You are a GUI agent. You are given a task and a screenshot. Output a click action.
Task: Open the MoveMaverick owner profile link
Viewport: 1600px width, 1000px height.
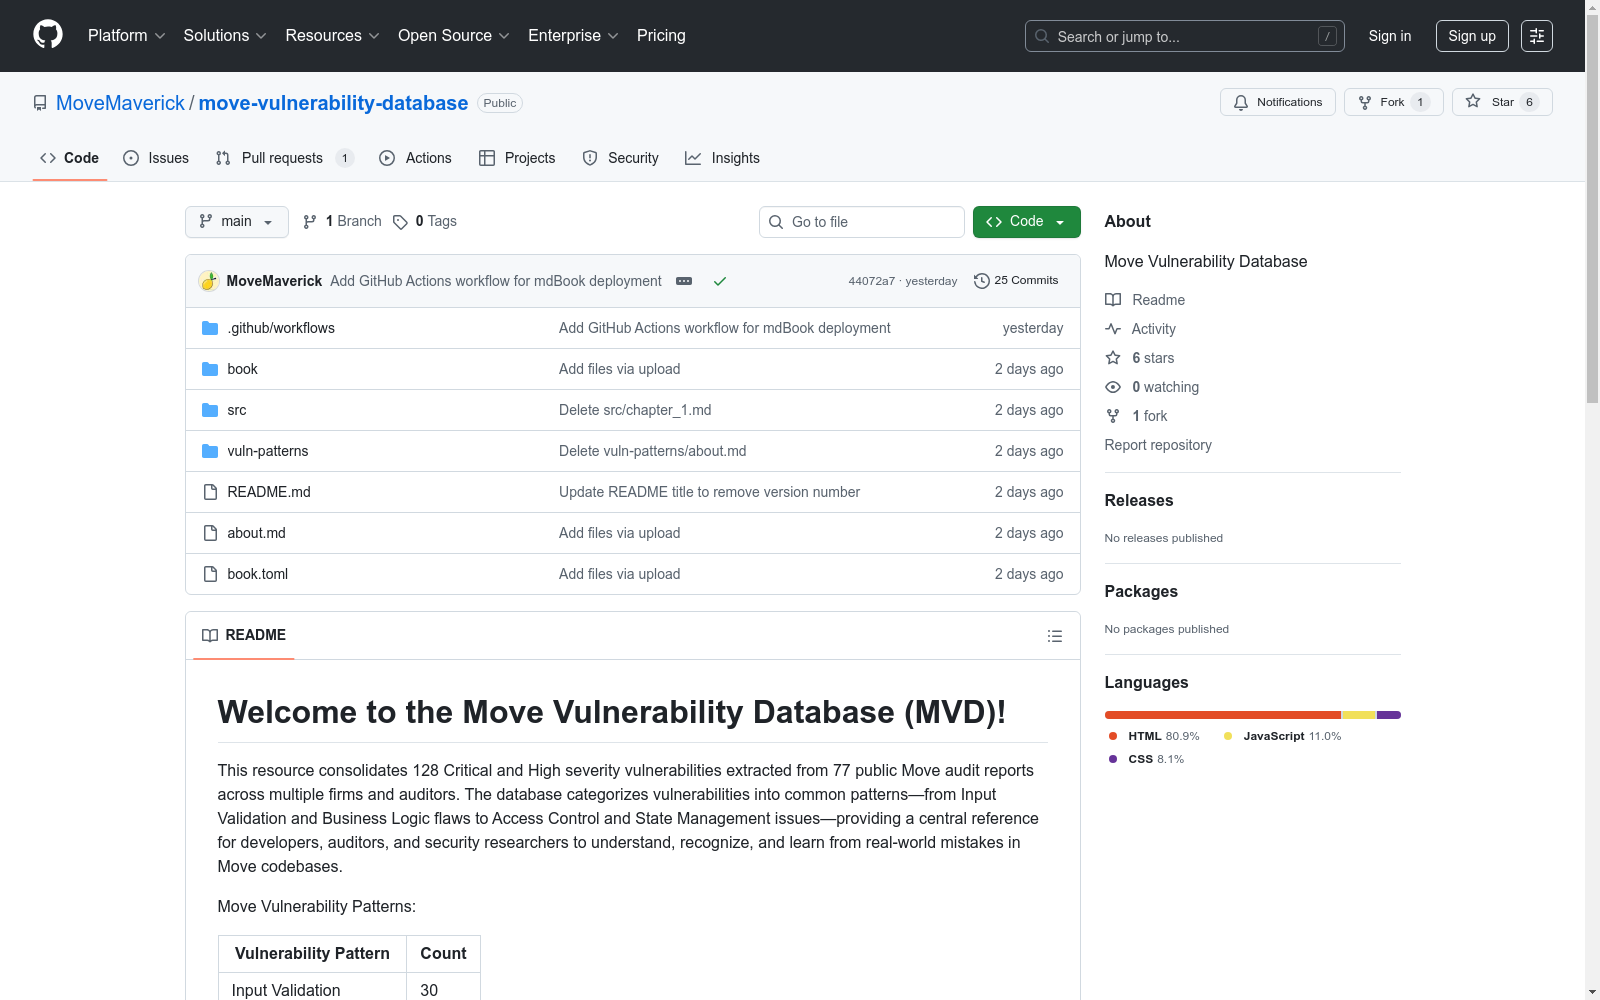[x=120, y=103]
